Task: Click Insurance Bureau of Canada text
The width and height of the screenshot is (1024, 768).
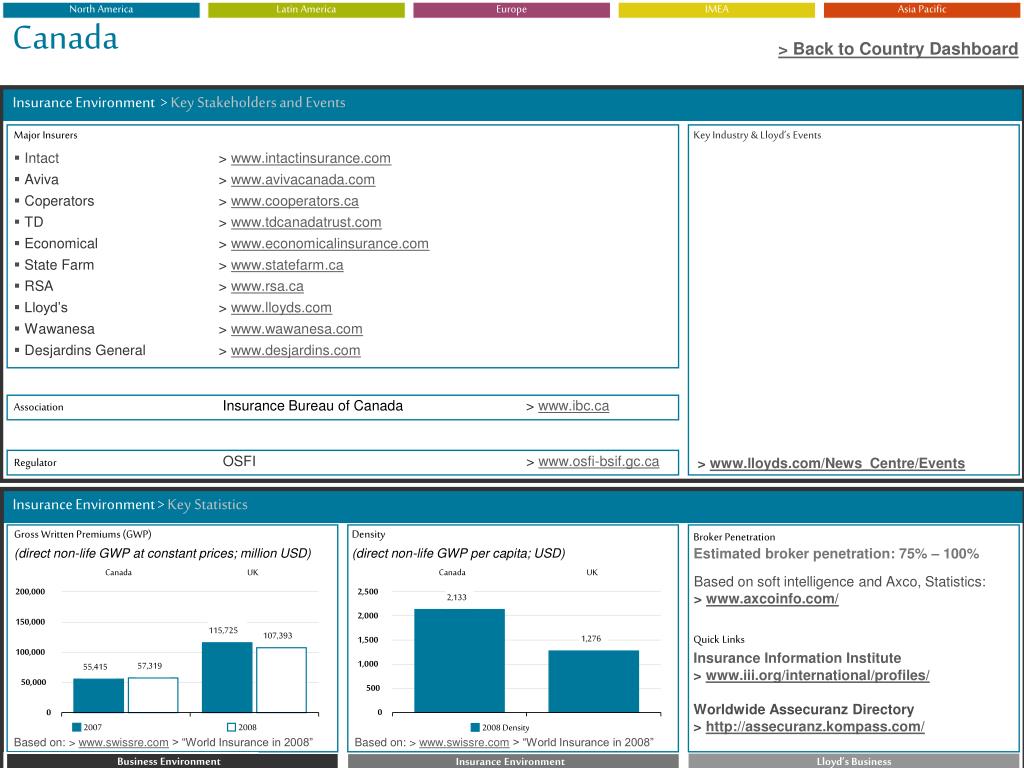Action: pyautogui.click(x=313, y=406)
